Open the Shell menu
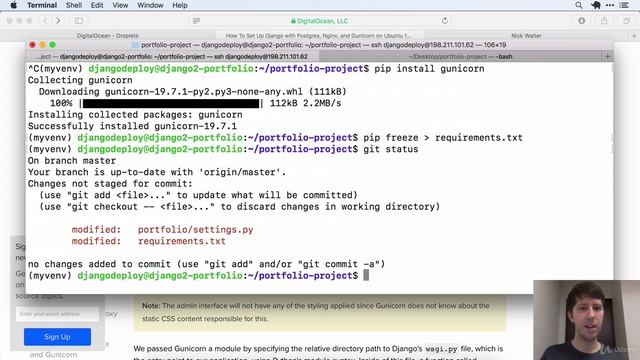 click(x=73, y=5)
